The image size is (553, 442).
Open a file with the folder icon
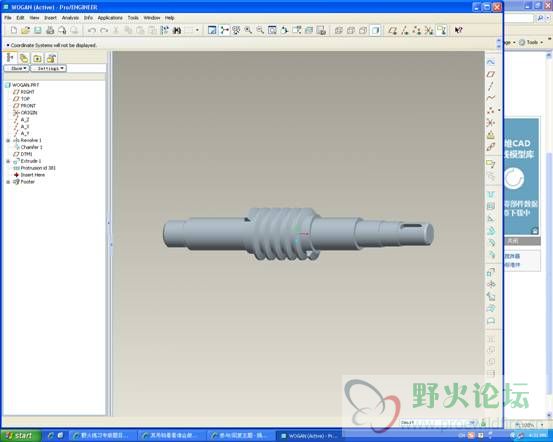pos(25,30)
